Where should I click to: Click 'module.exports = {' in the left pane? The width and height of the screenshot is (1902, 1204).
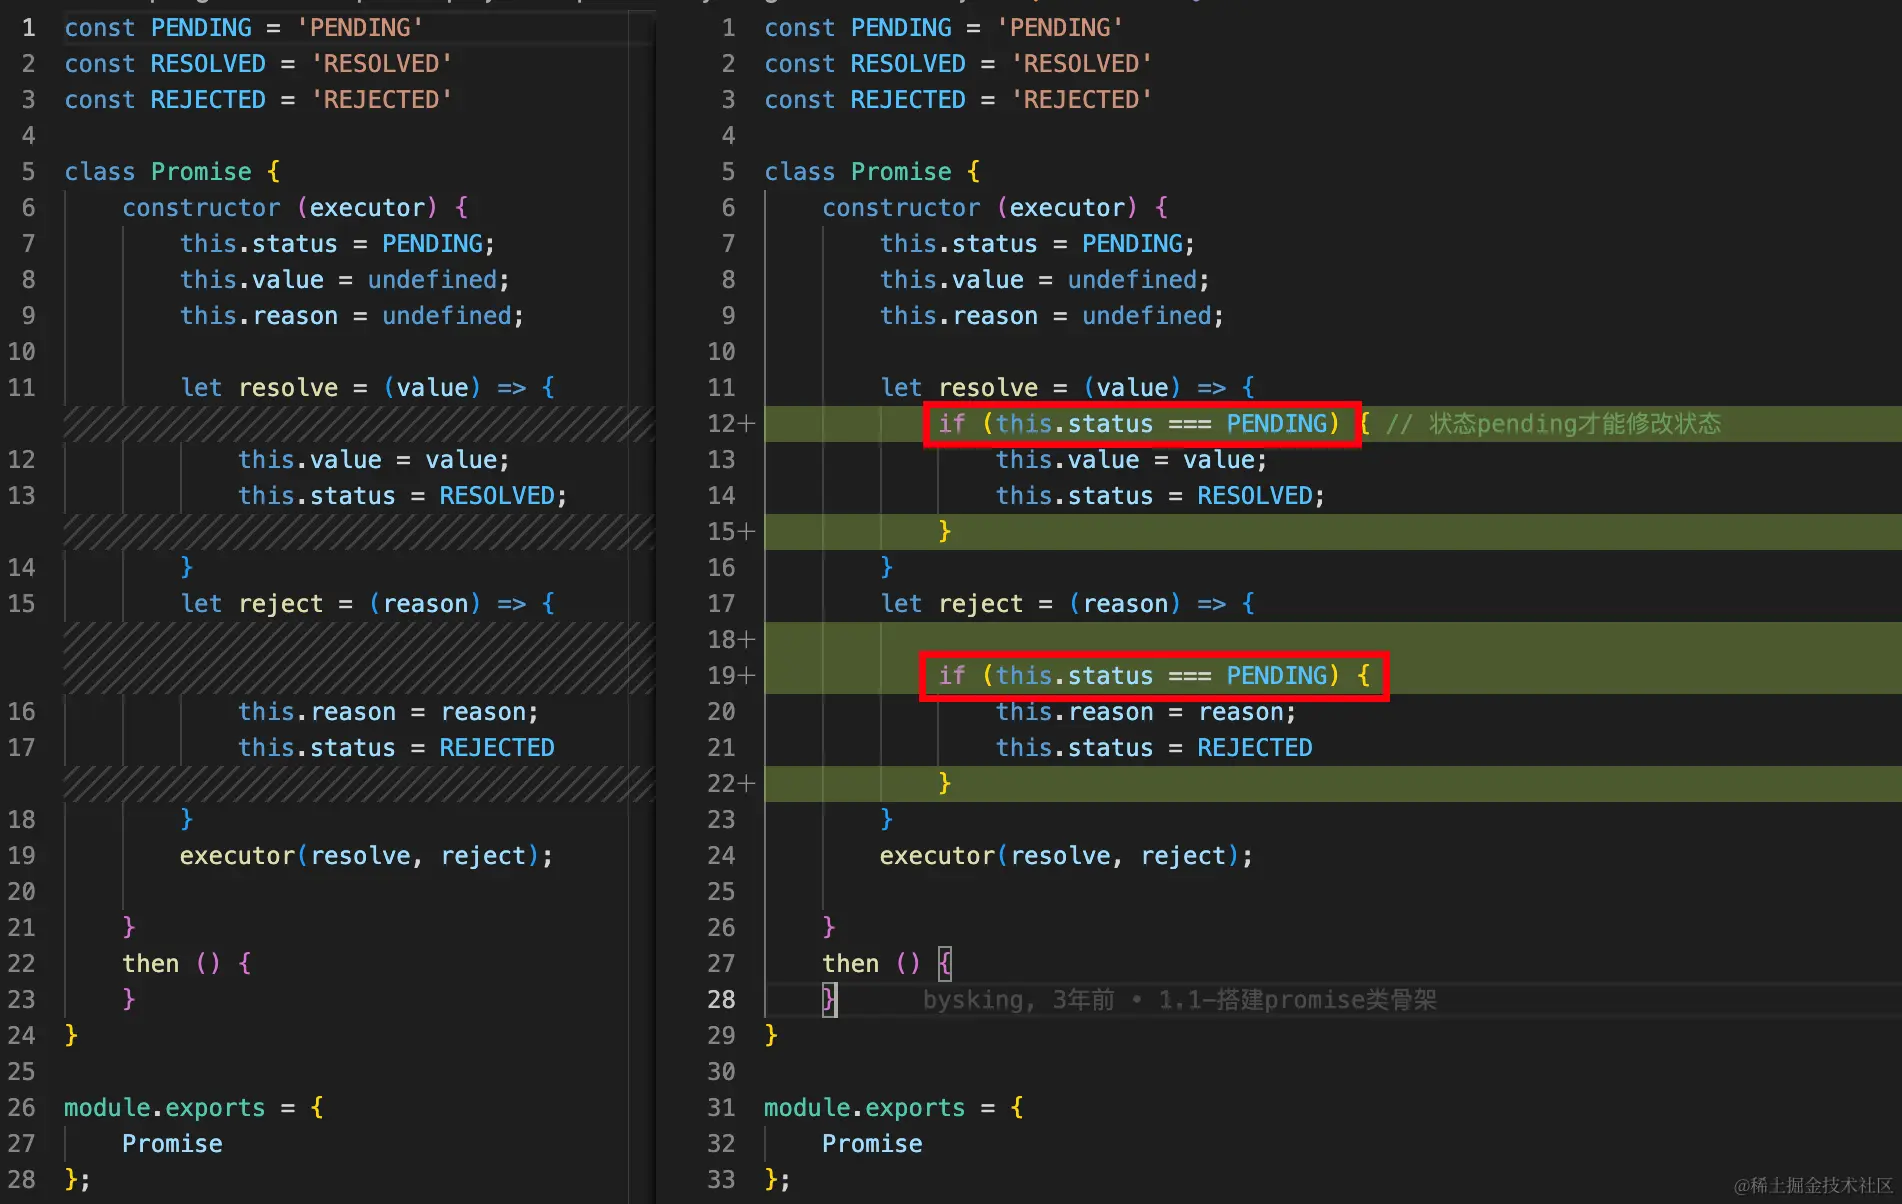[x=194, y=1108]
